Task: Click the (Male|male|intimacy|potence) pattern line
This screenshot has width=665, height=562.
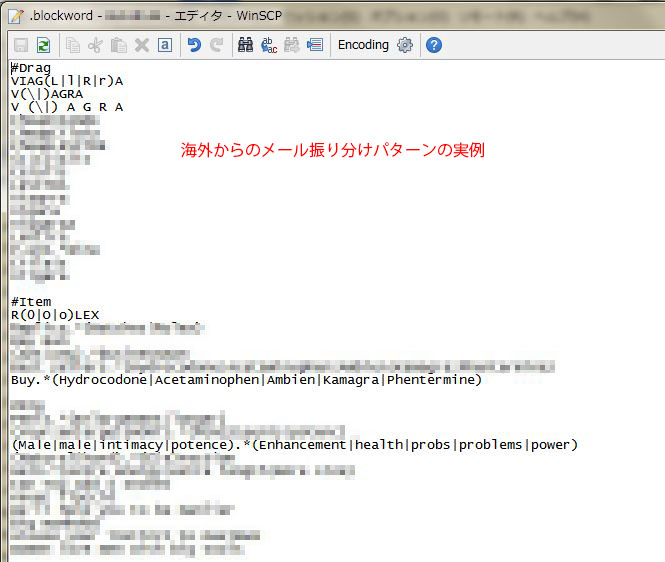Action: pyautogui.click(x=295, y=445)
